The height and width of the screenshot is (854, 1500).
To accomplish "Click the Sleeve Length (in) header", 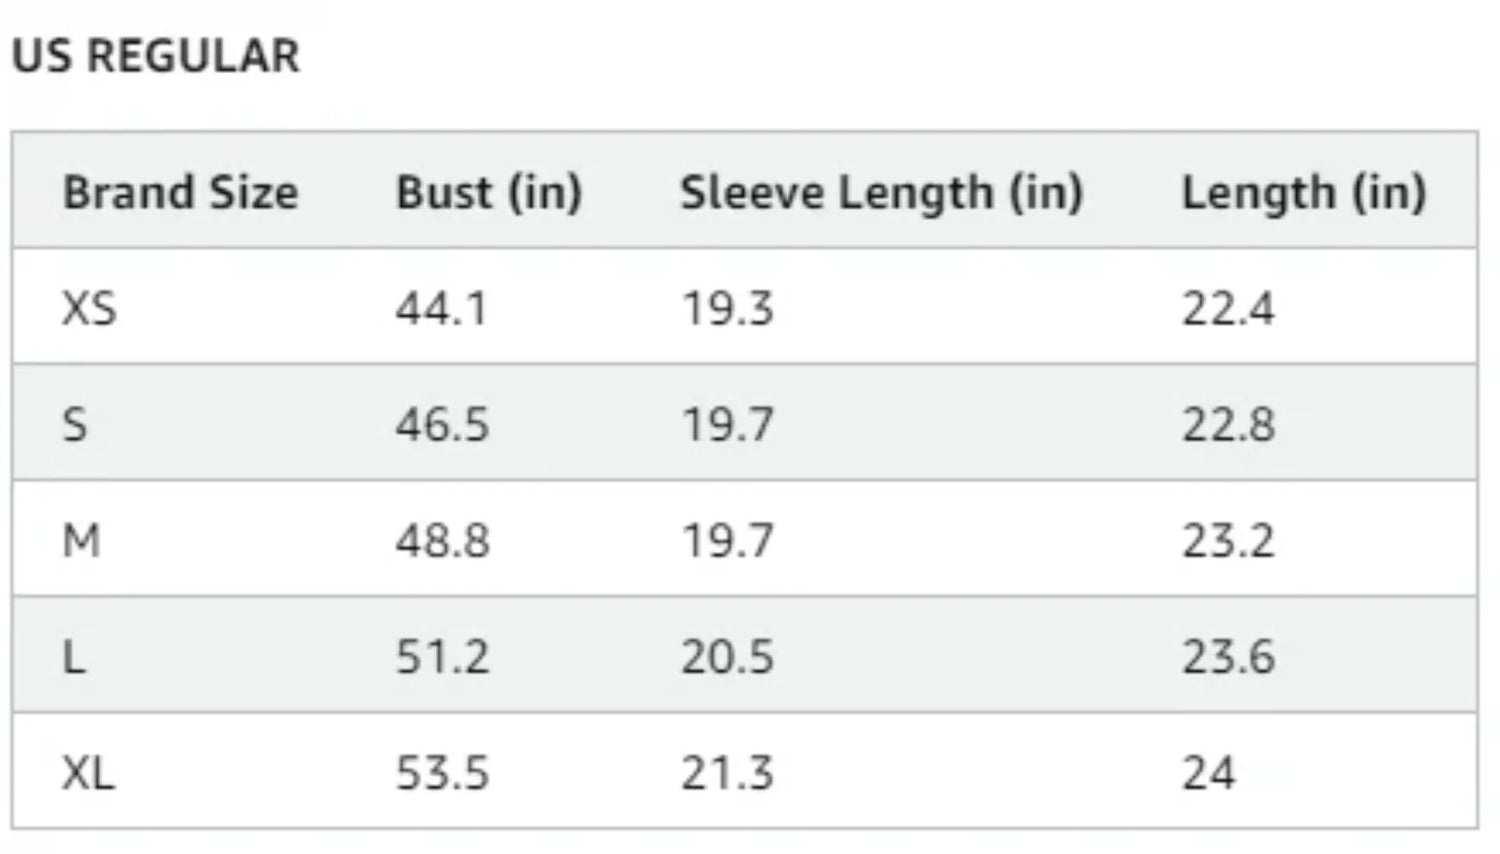I will [x=881, y=193].
